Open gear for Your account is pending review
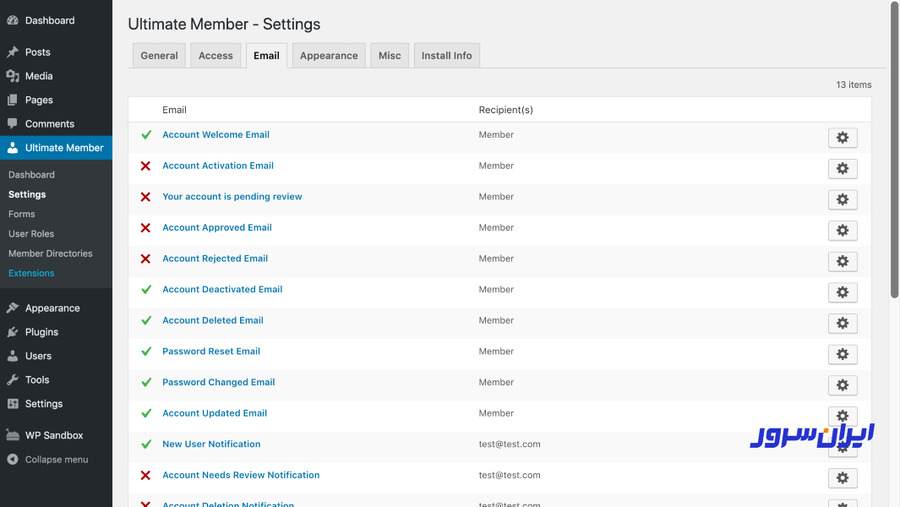This screenshot has height=507, width=900. pyautogui.click(x=842, y=200)
